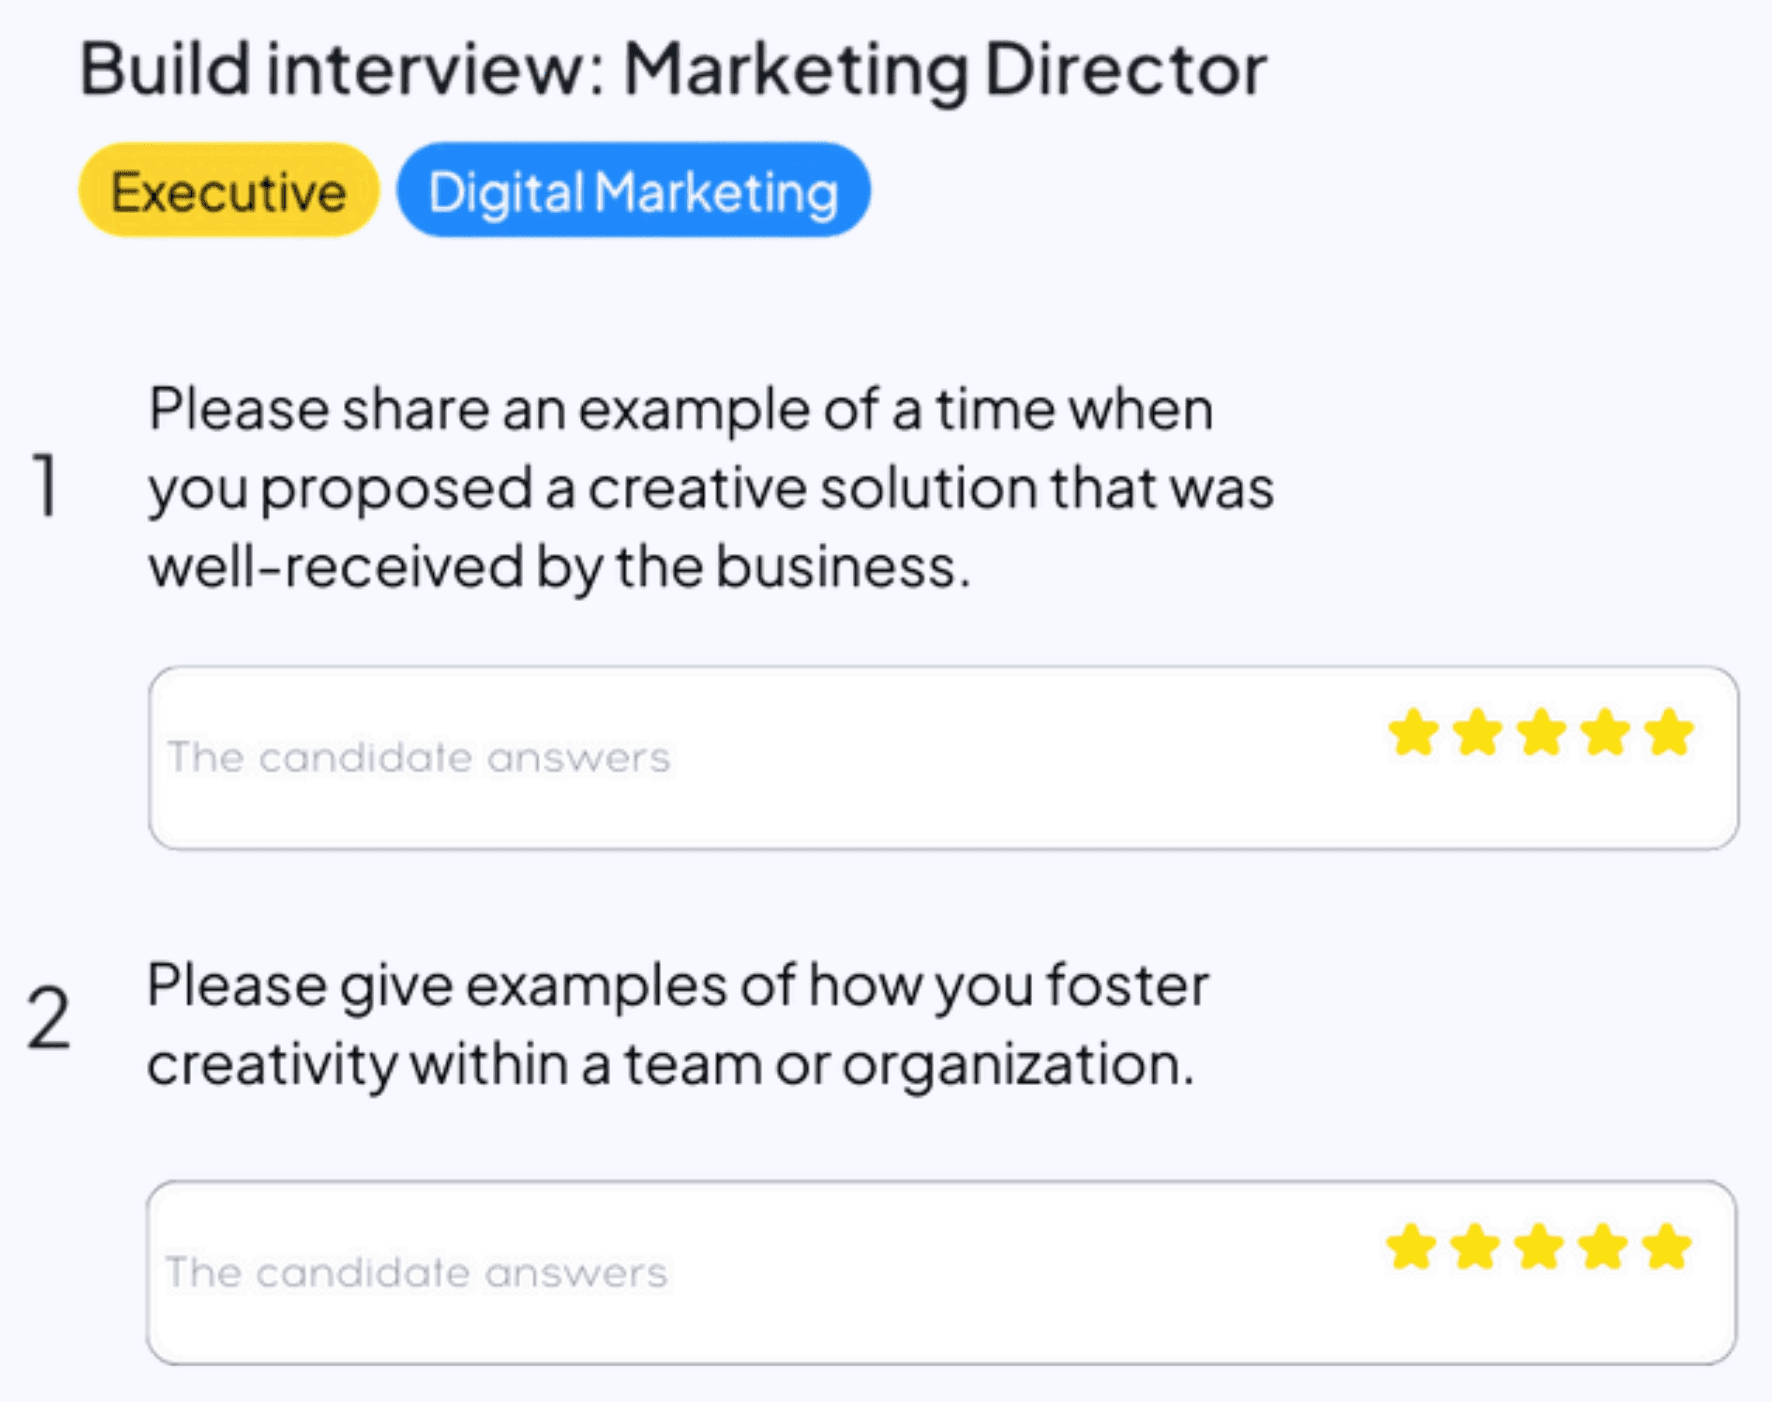Give question 2 answer four stars
The width and height of the screenshot is (1772, 1402).
coord(1603,1247)
